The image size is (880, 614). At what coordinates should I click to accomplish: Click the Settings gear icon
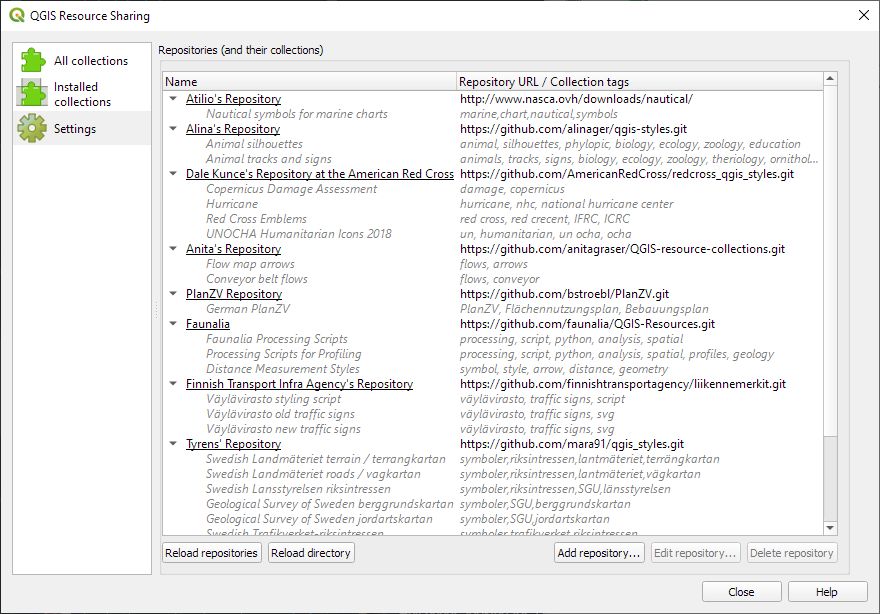click(32, 128)
